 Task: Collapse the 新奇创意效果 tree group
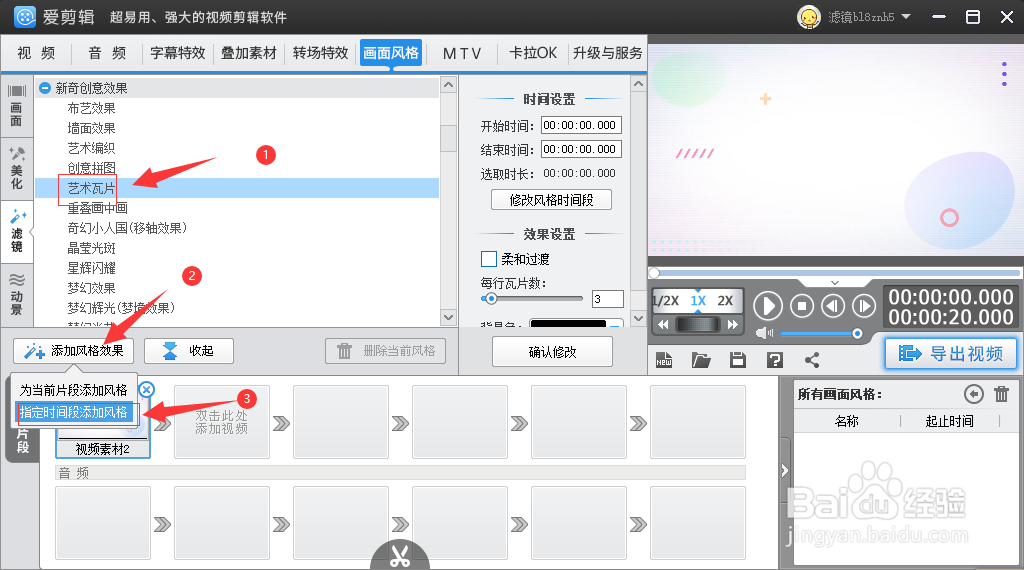point(44,87)
